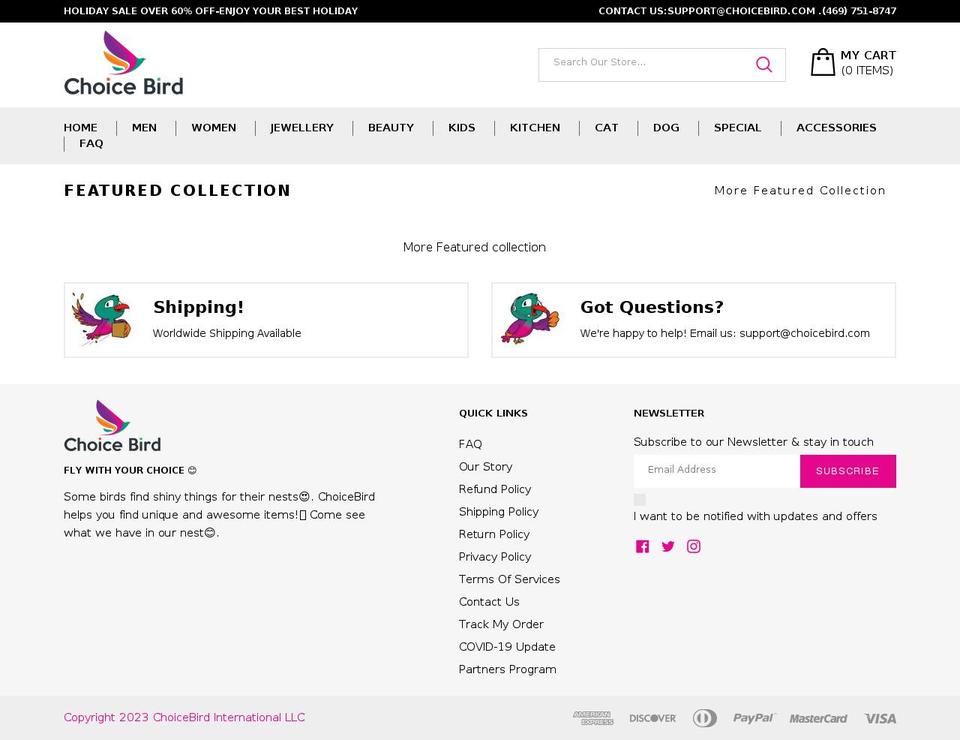Open the CAT category menu
The width and height of the screenshot is (960, 740).
point(606,127)
